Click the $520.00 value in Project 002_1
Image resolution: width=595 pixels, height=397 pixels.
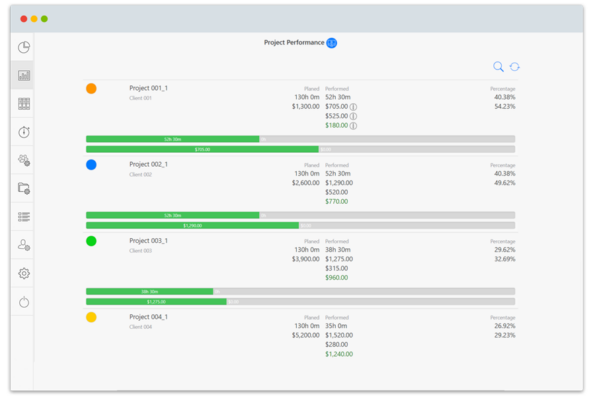click(x=337, y=192)
